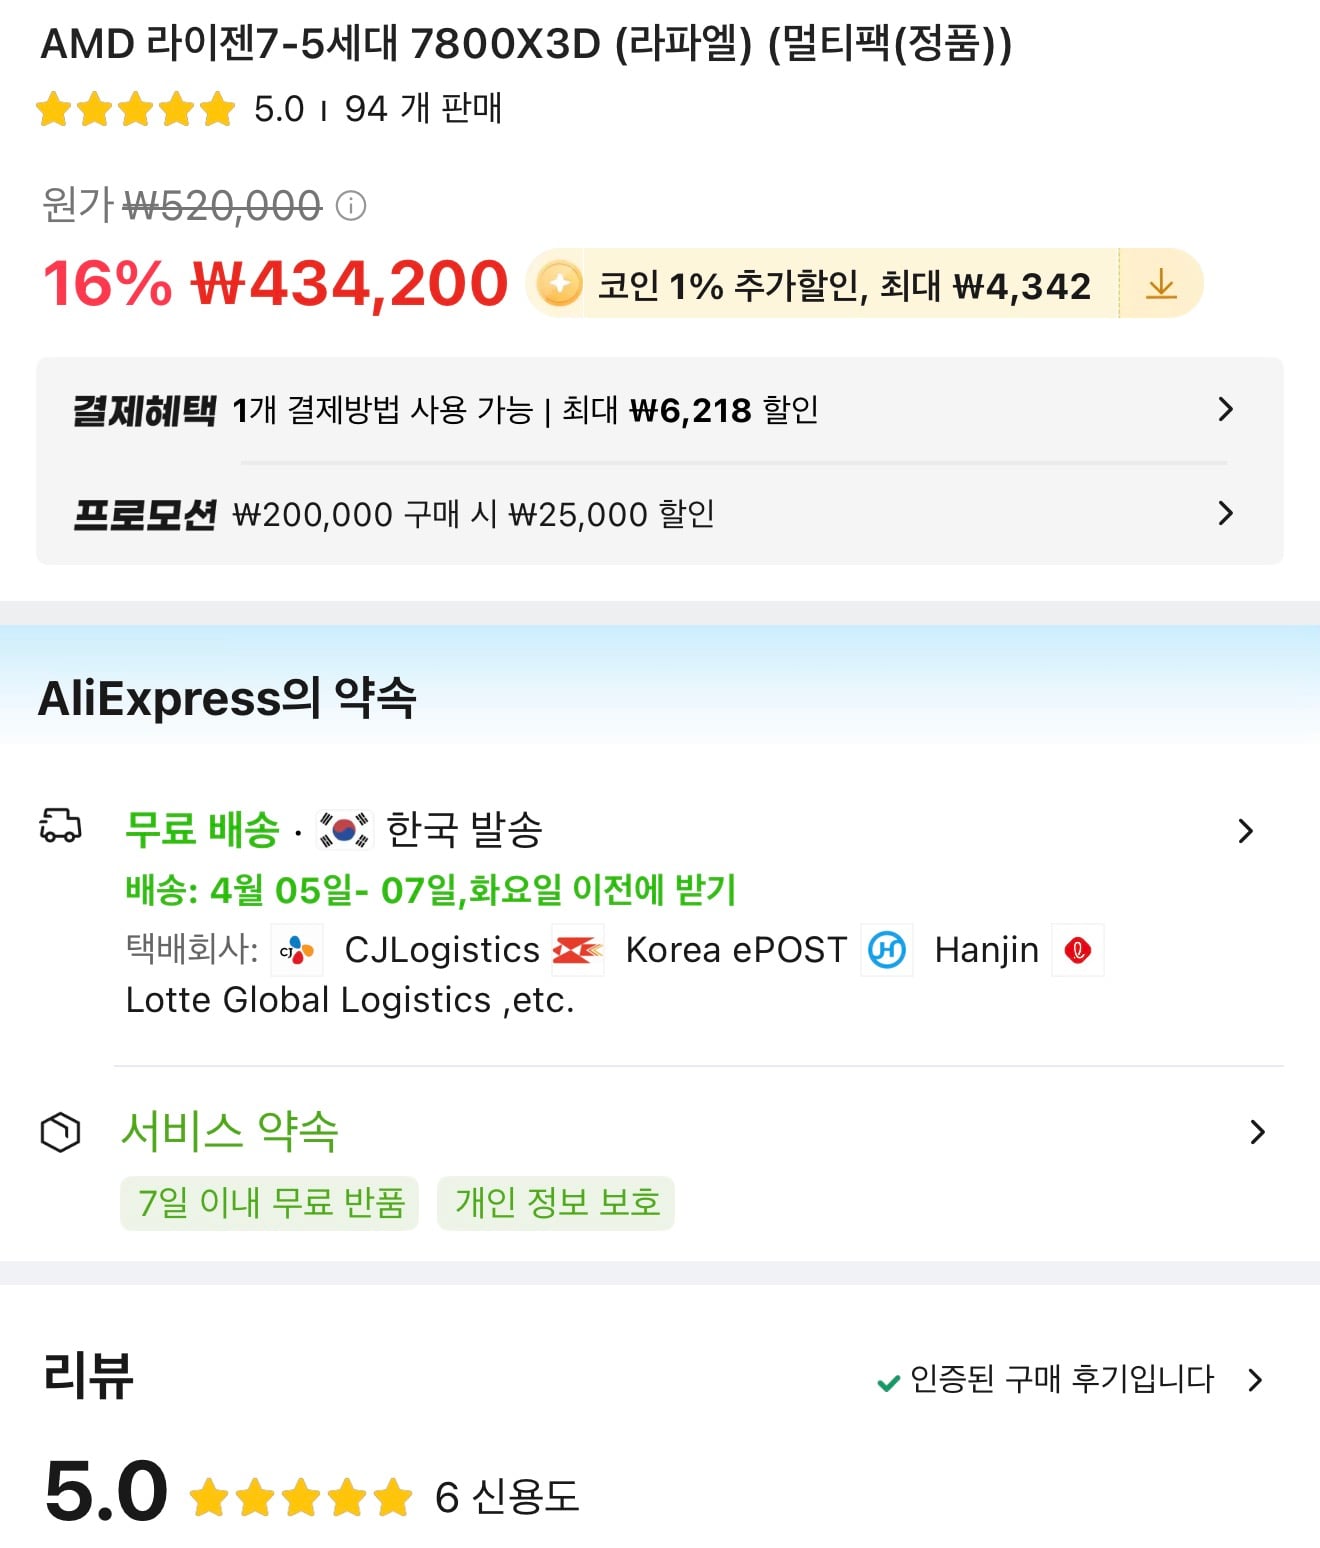Image resolution: width=1320 pixels, height=1548 pixels.
Task: Expand the 결제혜택 payment benefits section
Action: (1226, 409)
